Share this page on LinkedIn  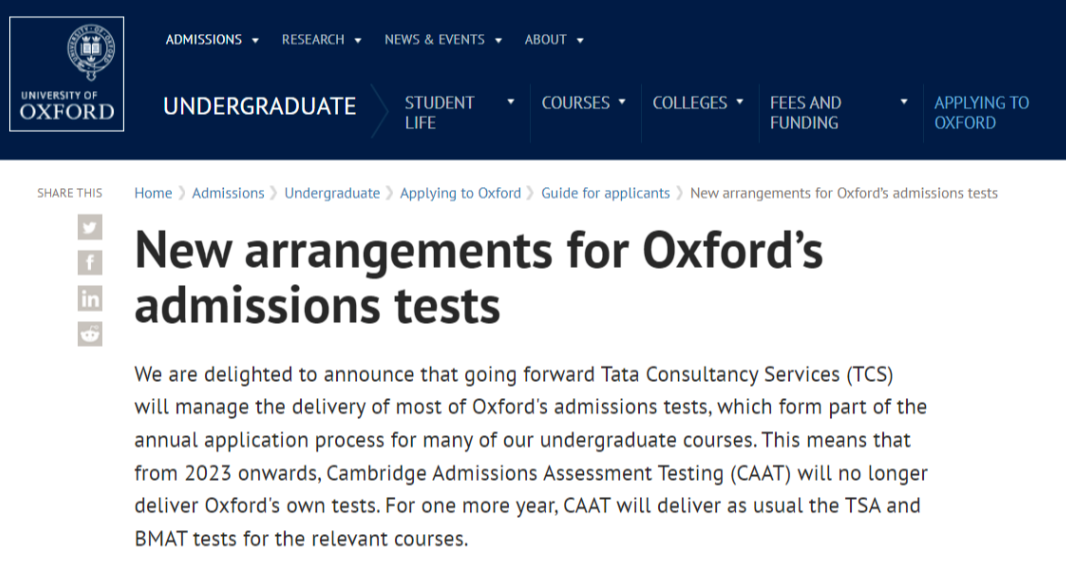pyautogui.click(x=90, y=298)
